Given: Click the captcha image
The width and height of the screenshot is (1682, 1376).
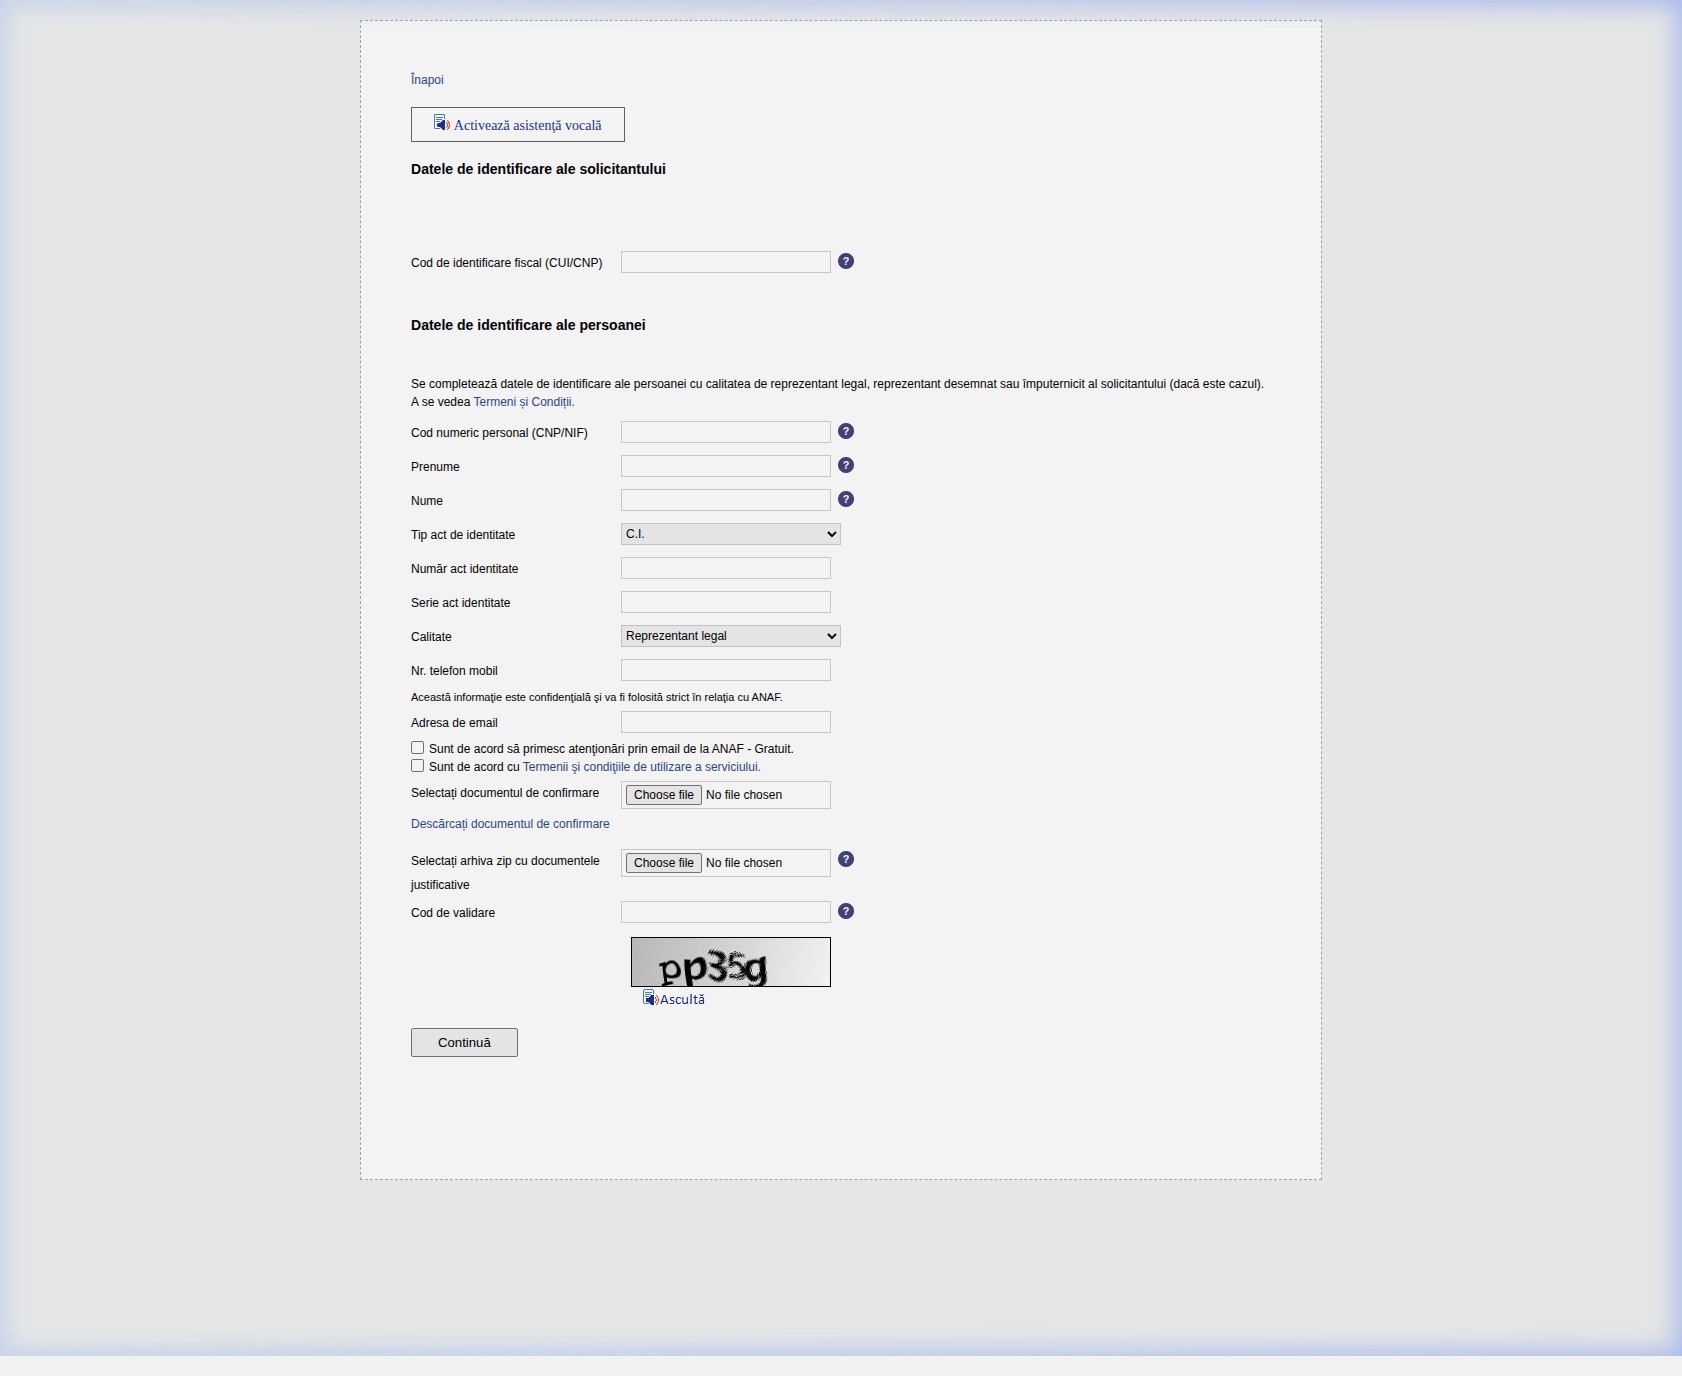Looking at the screenshot, I should pos(730,962).
